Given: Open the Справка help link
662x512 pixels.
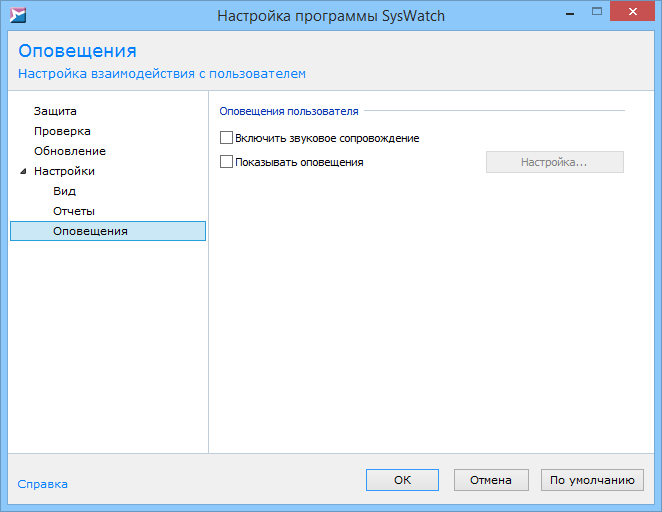Looking at the screenshot, I should pos(42,484).
